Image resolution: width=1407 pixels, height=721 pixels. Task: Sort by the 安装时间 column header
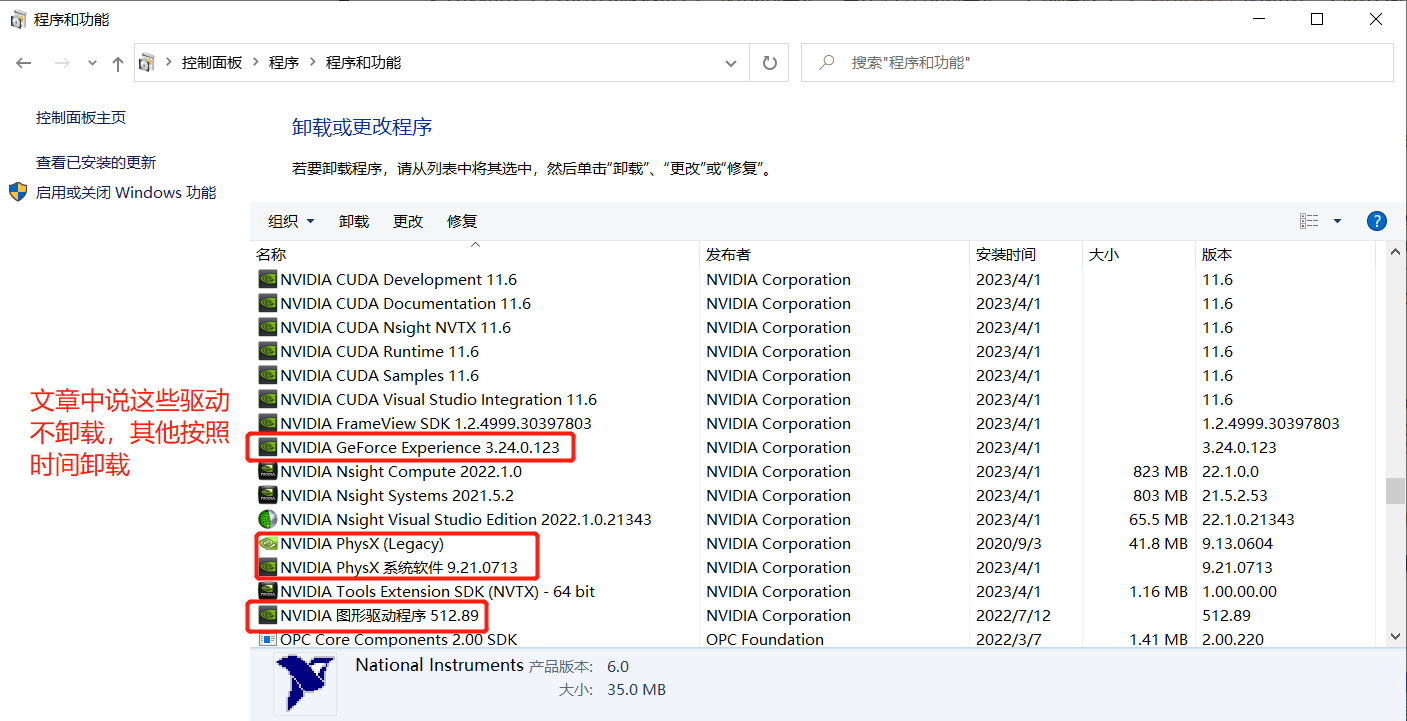click(x=1026, y=255)
